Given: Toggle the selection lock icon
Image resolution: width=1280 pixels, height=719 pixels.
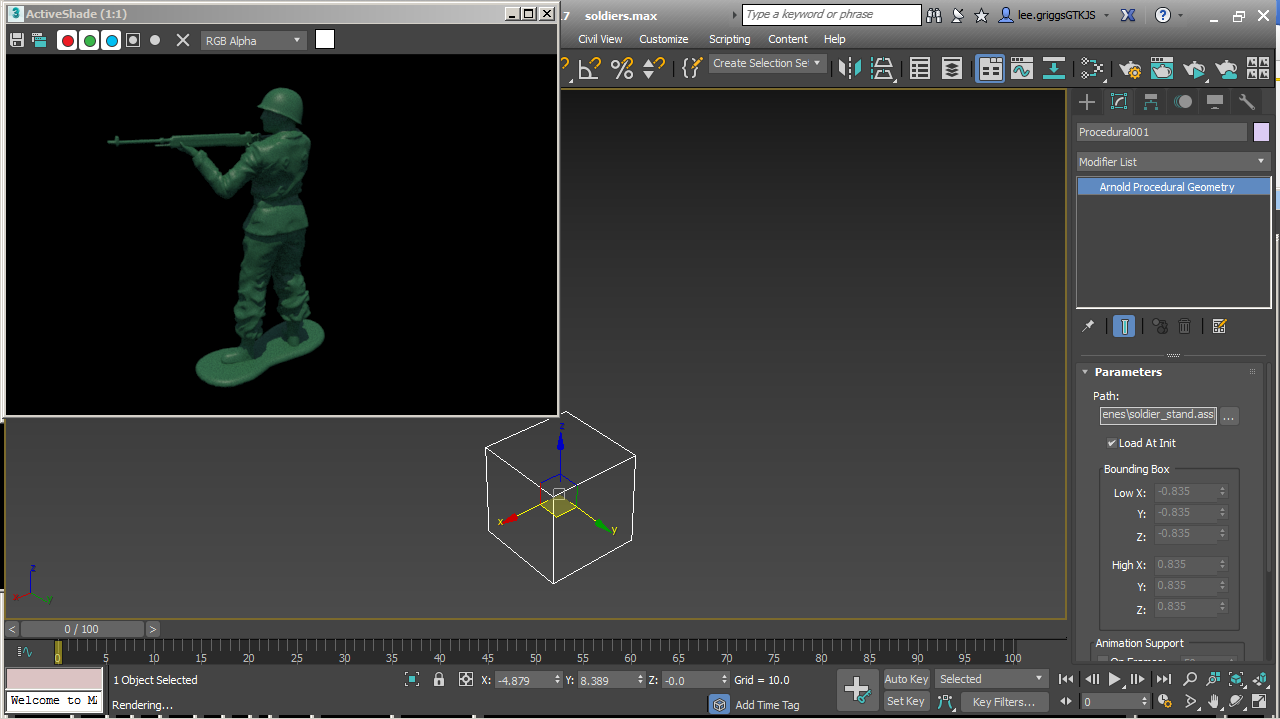Looking at the screenshot, I should [438, 679].
